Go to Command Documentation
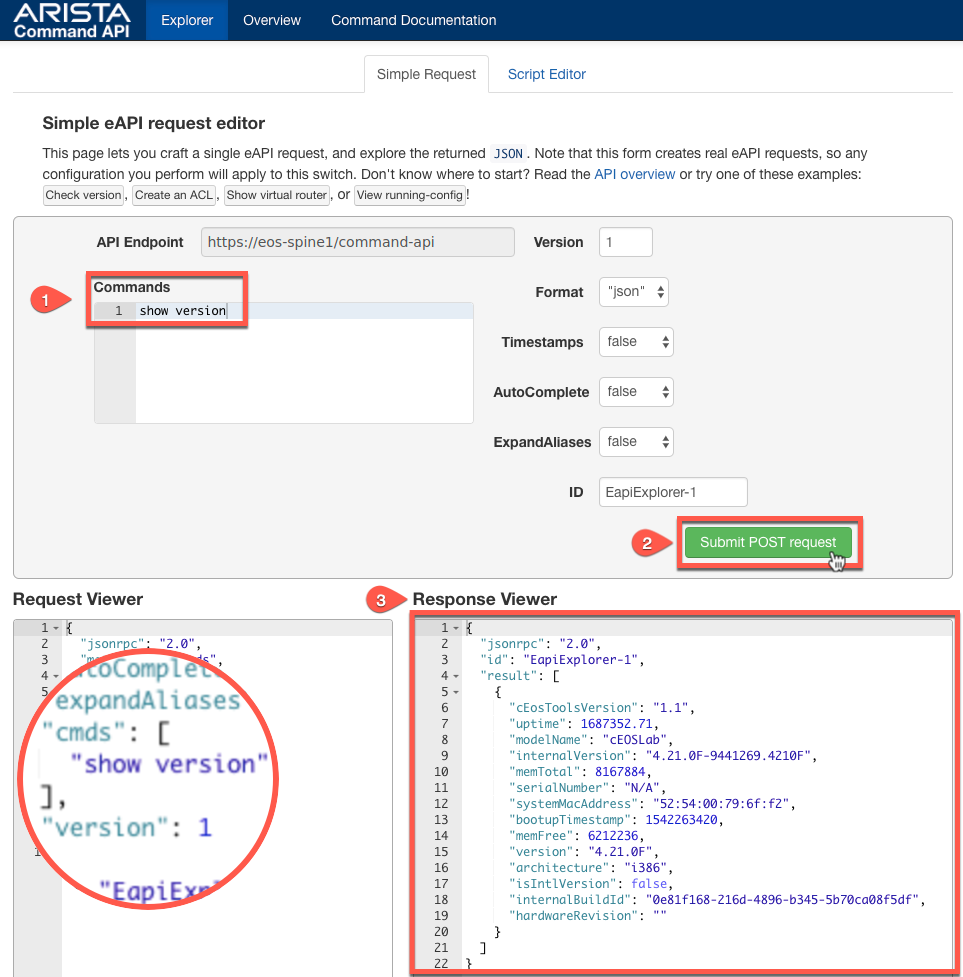Image resolution: width=963 pixels, height=977 pixels. point(413,20)
